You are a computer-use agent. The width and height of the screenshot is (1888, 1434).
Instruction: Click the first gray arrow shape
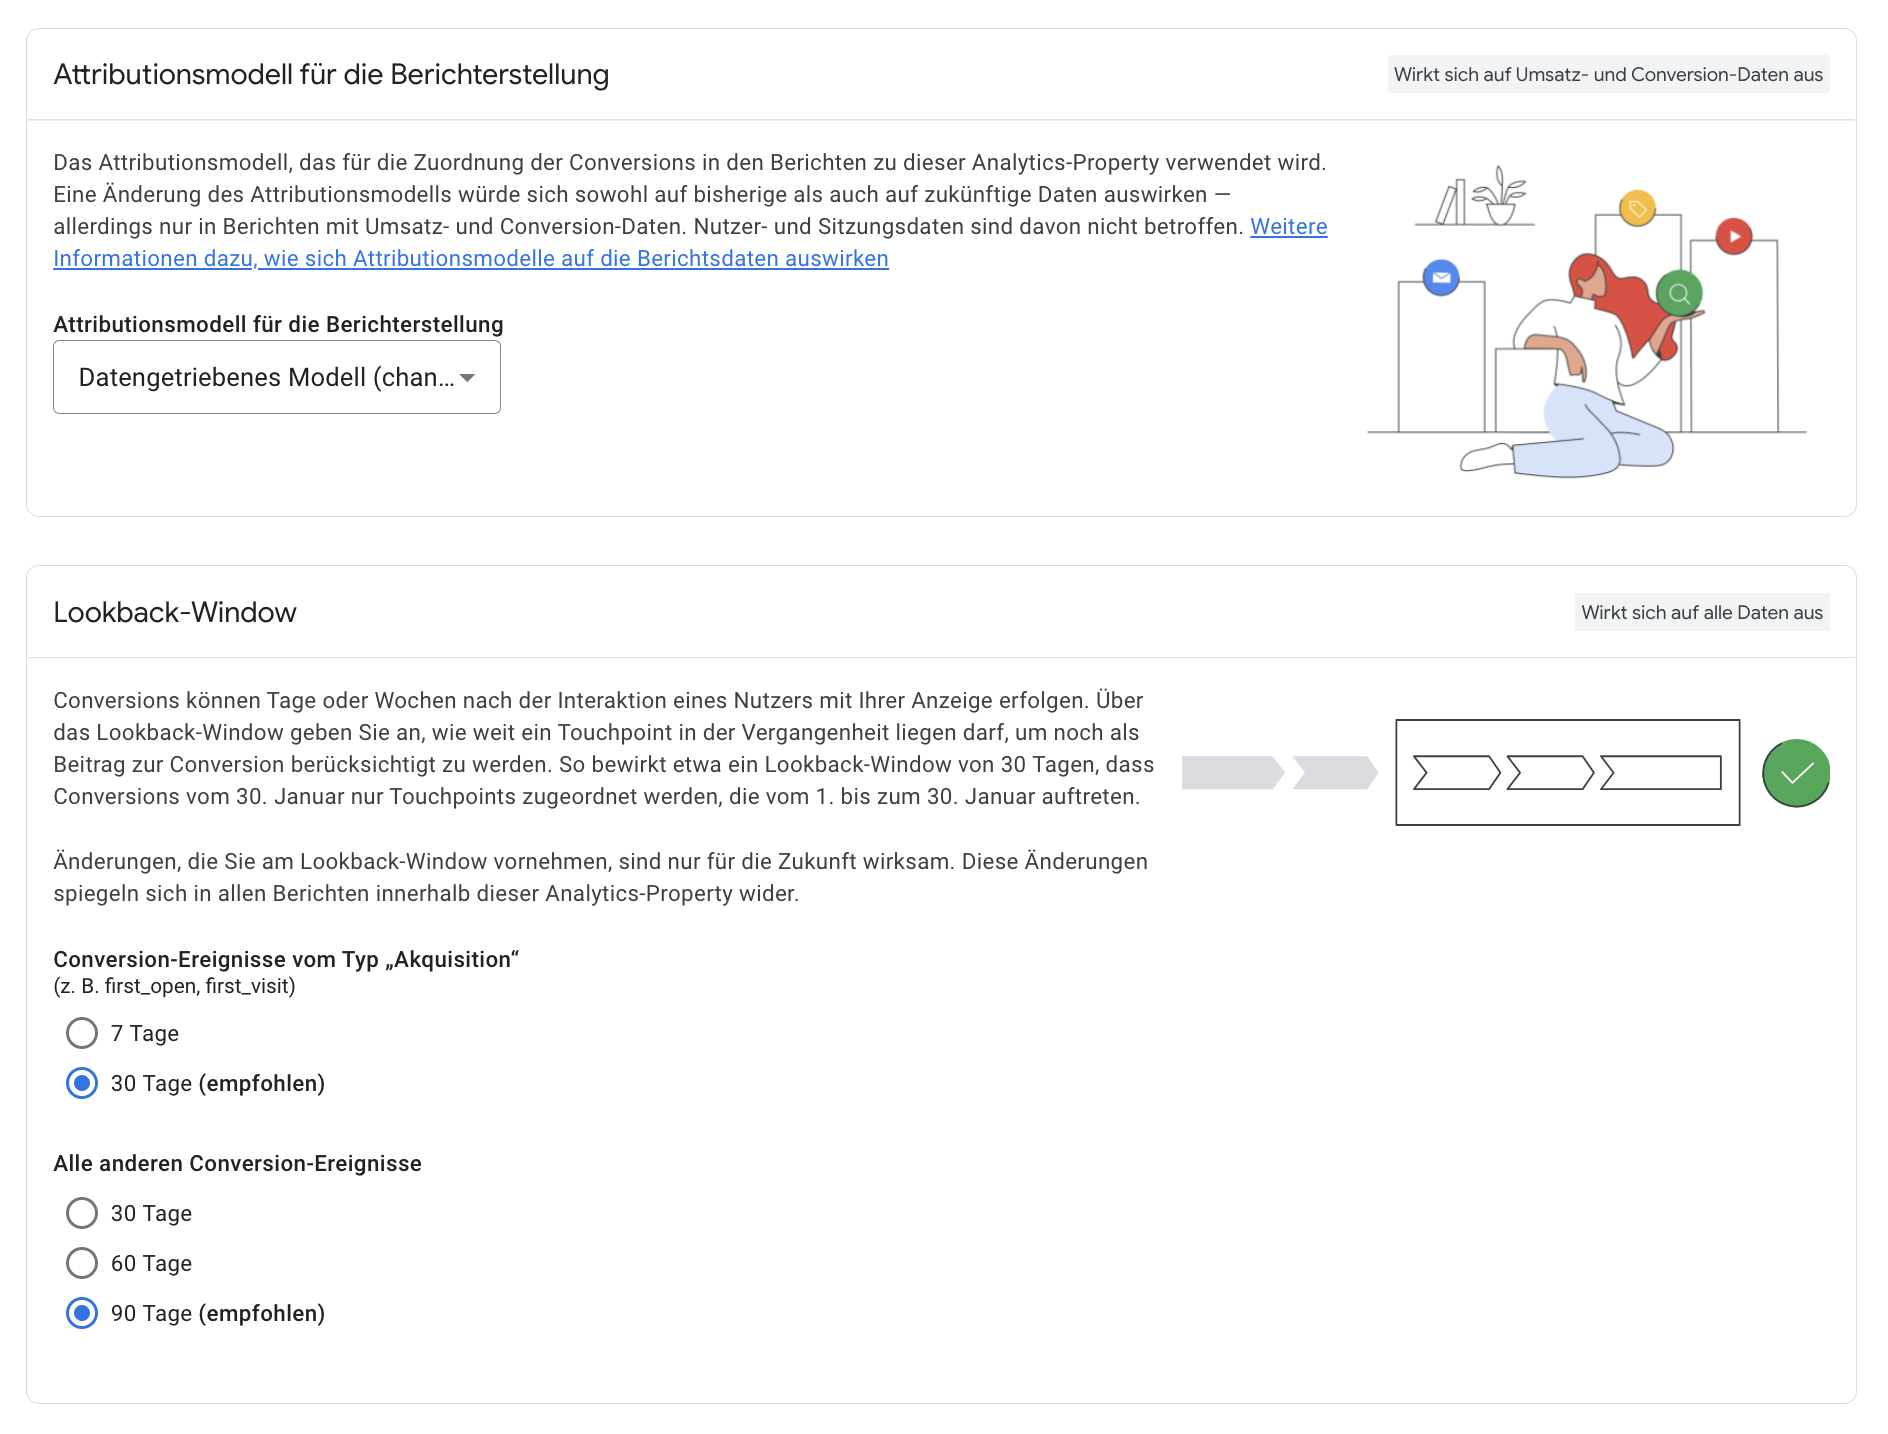[x=1233, y=773]
